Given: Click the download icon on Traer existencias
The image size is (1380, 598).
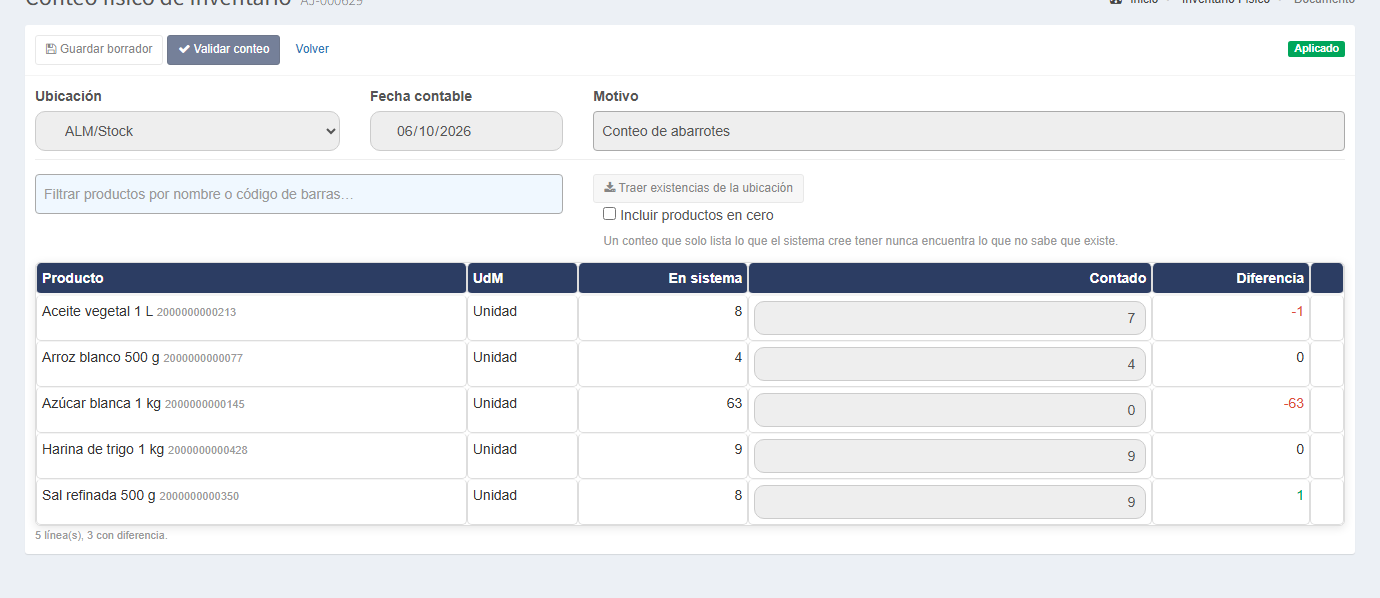Looking at the screenshot, I should pyautogui.click(x=610, y=188).
